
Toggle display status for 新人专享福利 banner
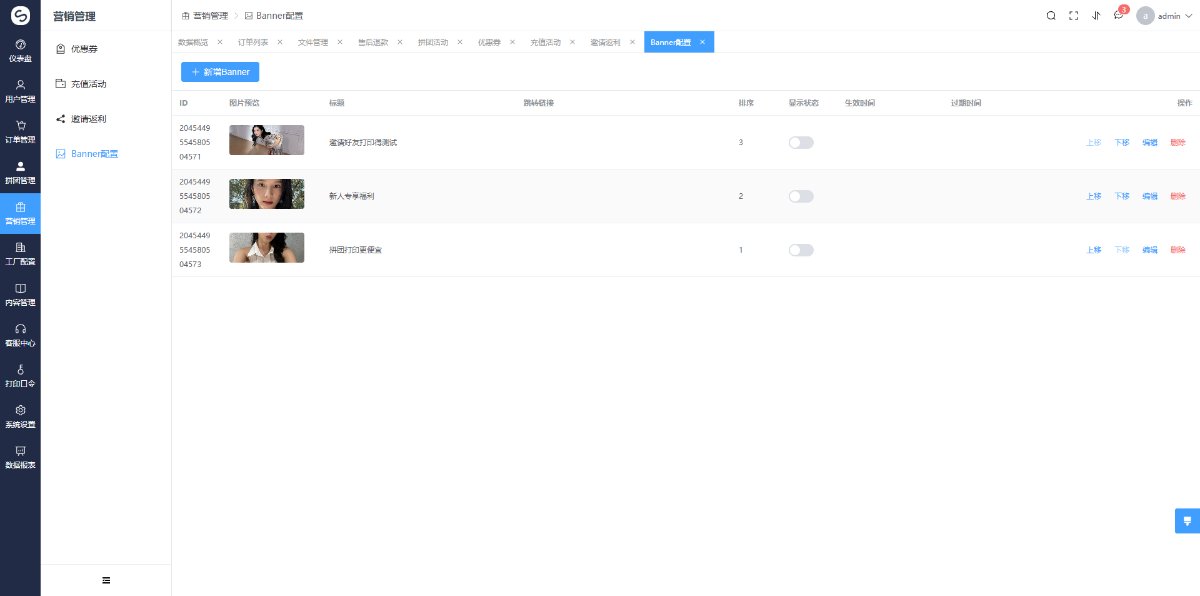[801, 196]
